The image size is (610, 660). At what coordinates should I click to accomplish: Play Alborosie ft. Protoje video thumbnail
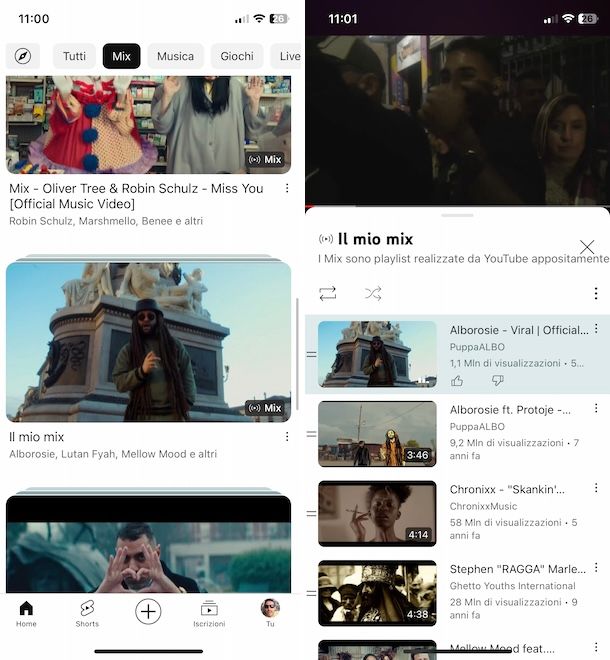377,434
